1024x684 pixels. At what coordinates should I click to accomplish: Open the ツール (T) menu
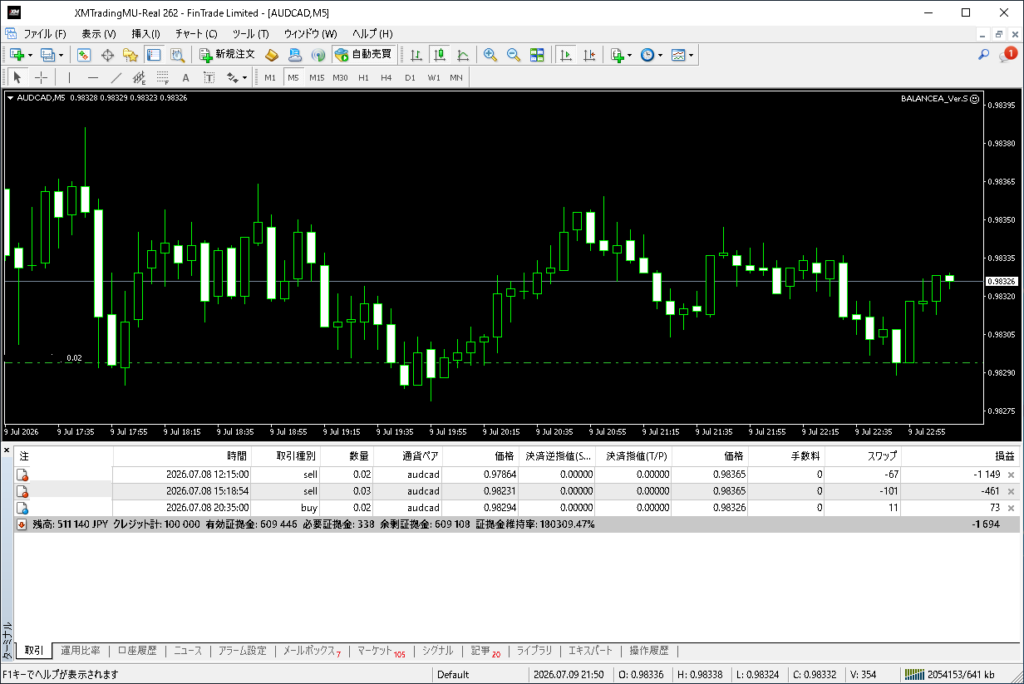pos(250,33)
